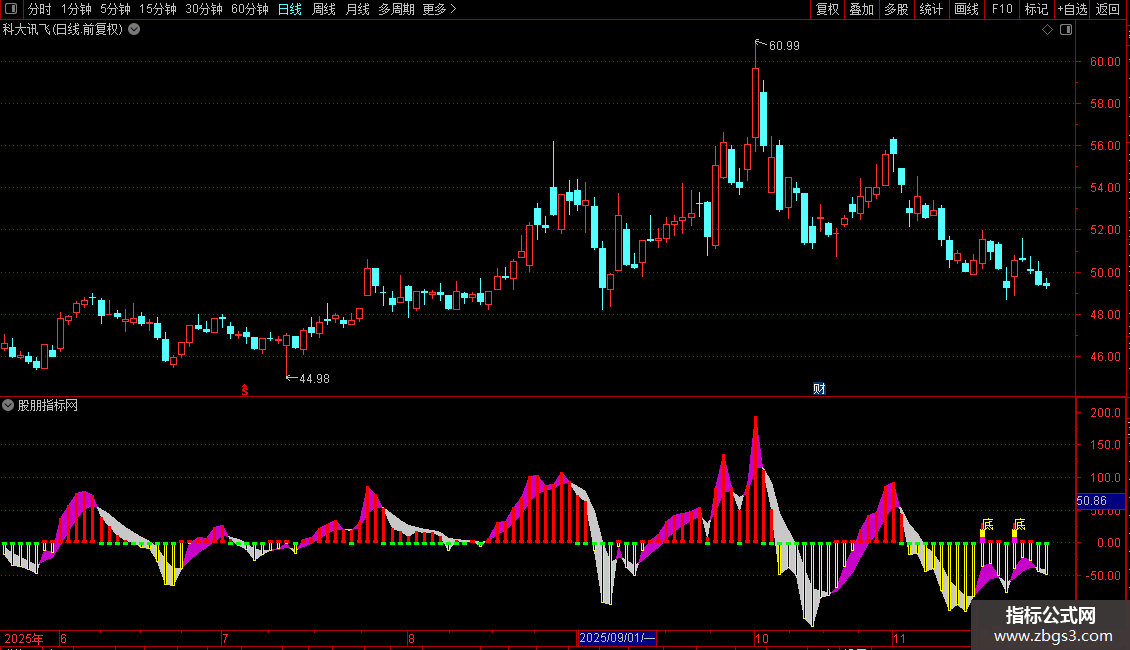Click the 200.0 indicator axis label
The image size is (1130, 650).
(x=1105, y=413)
